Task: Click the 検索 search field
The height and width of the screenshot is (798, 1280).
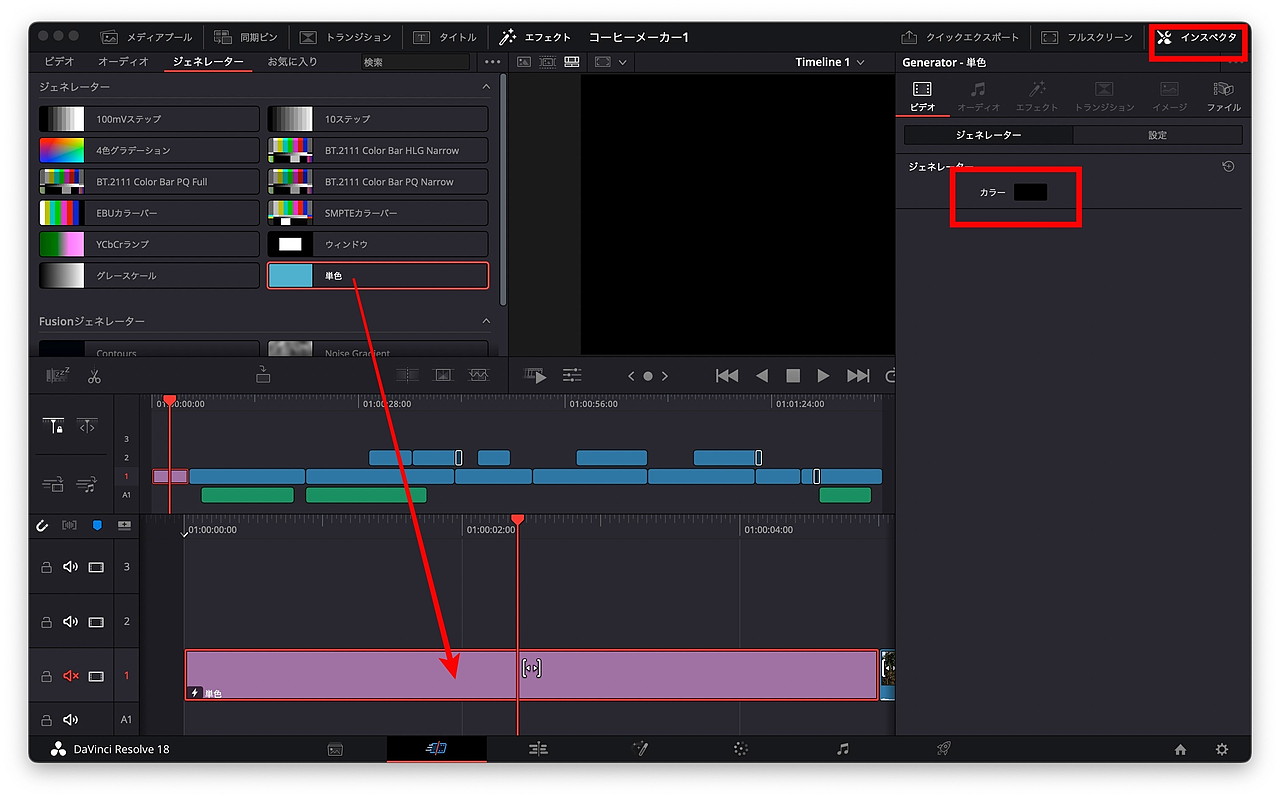Action: coord(415,62)
